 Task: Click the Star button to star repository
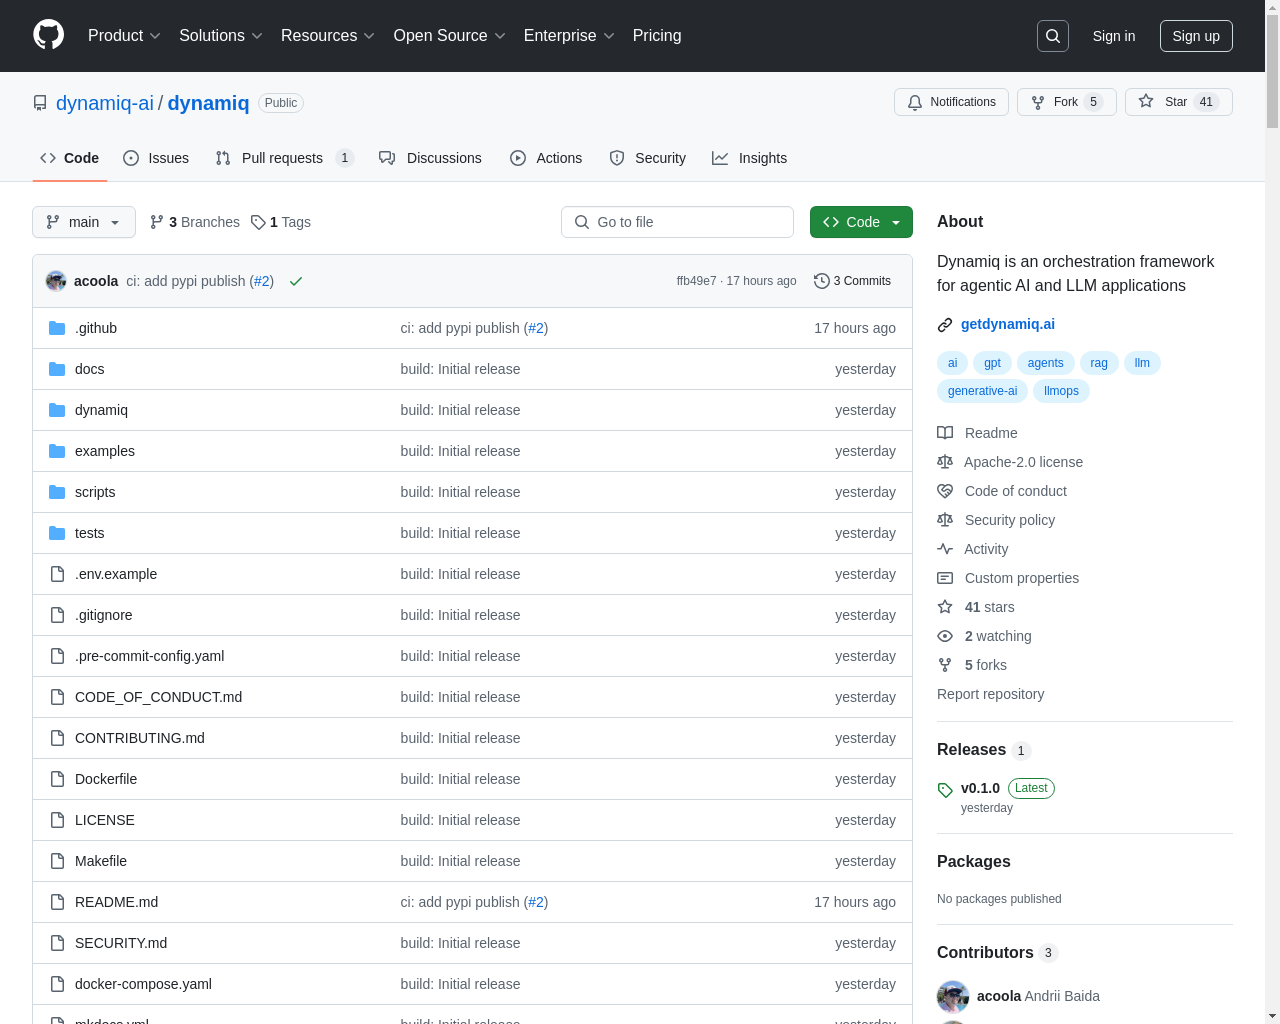pyautogui.click(x=1178, y=102)
